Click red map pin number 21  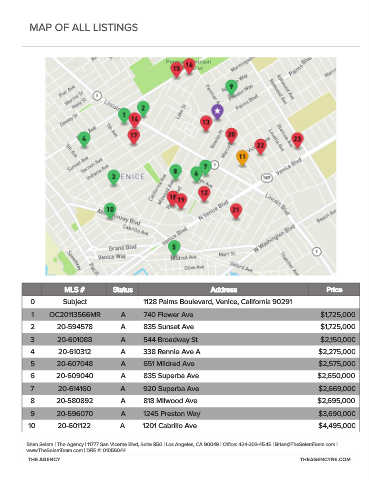[x=236, y=210]
